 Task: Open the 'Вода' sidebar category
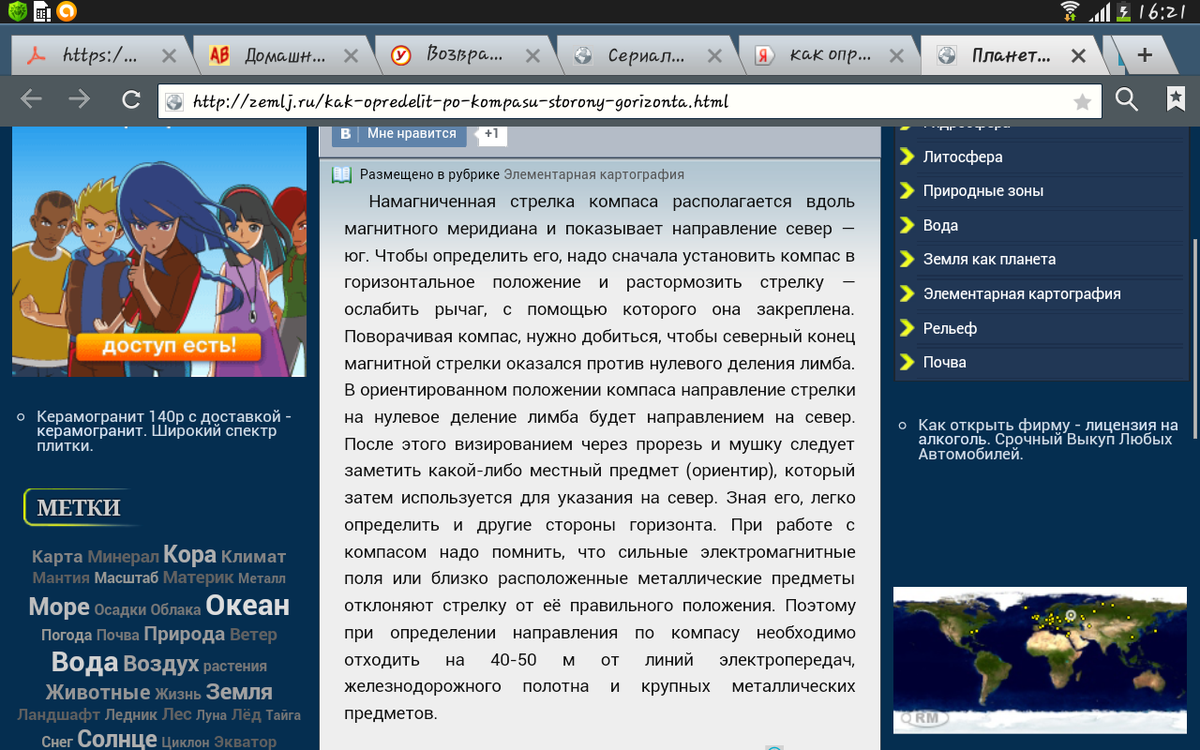(x=940, y=225)
